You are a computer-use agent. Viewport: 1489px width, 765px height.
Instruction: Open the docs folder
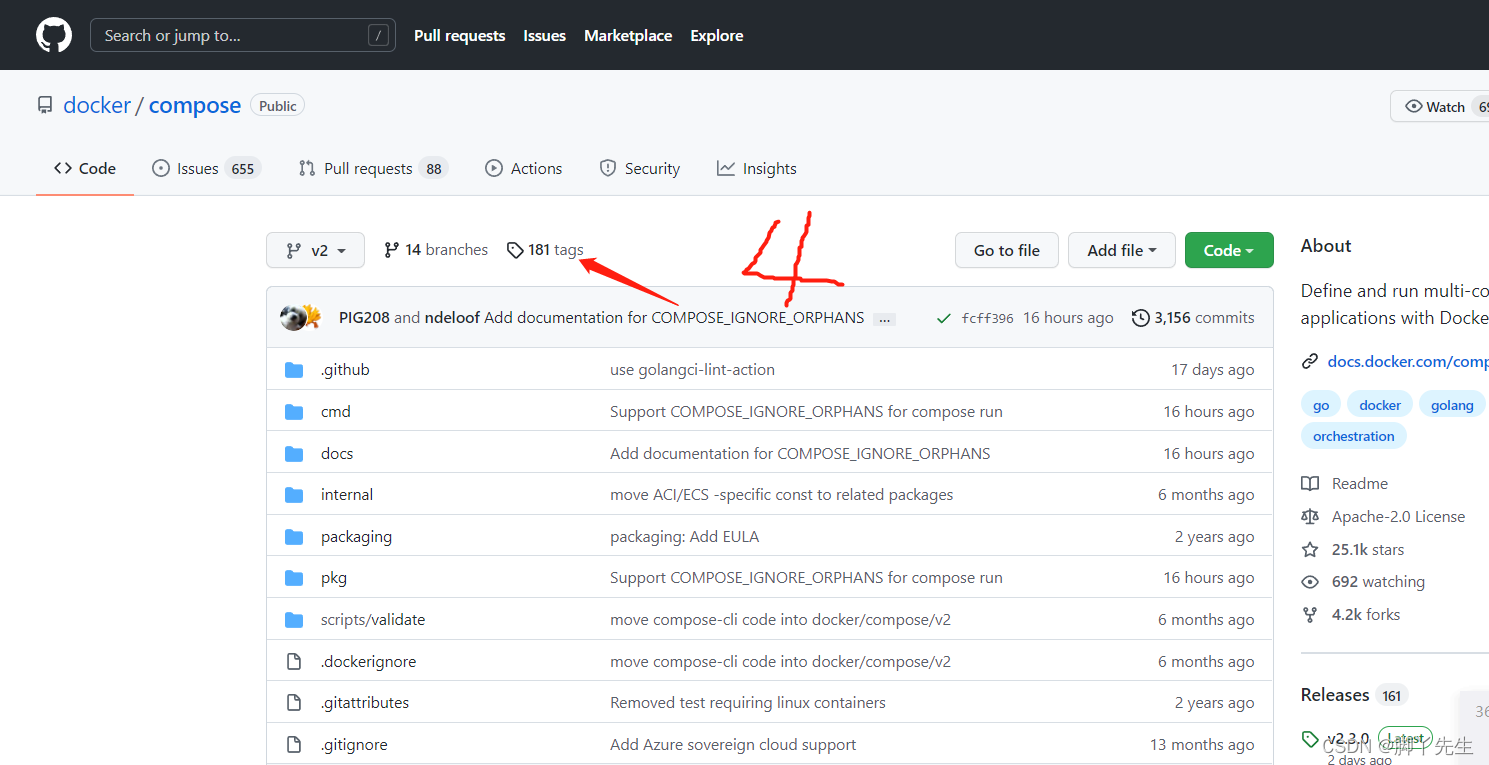pyautogui.click(x=337, y=454)
